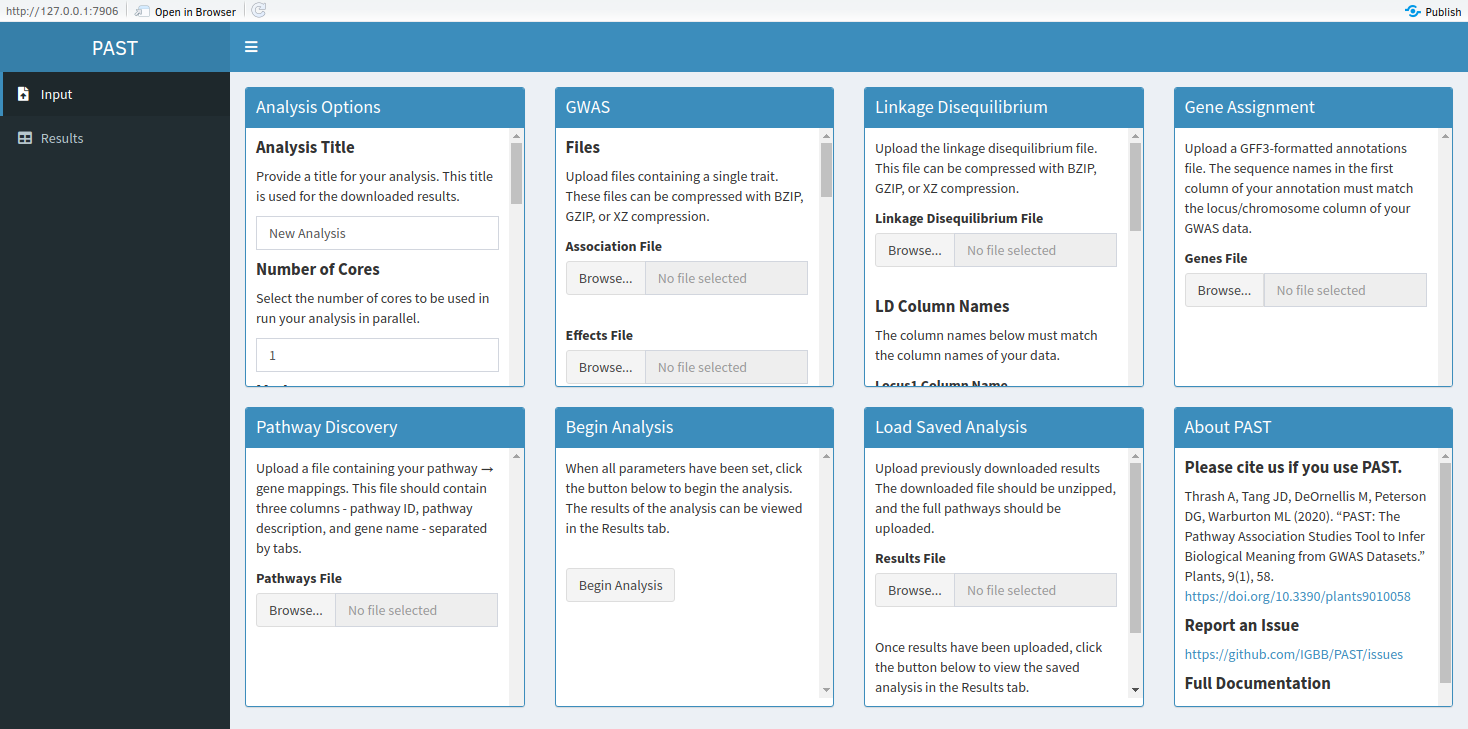Screen dimensions: 1468x729
Task: Click the Pathway Discovery panel header
Action: (x=385, y=427)
